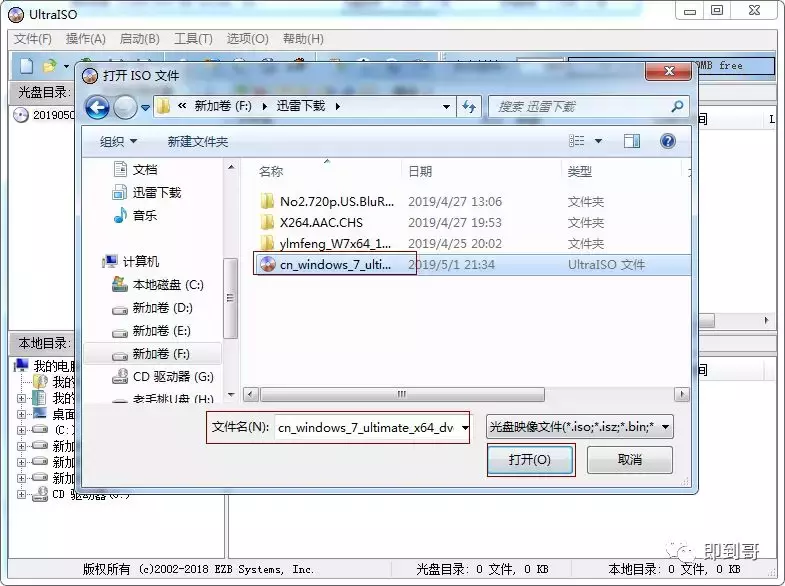Open 选项(O) menu in UltraISO

[247, 39]
